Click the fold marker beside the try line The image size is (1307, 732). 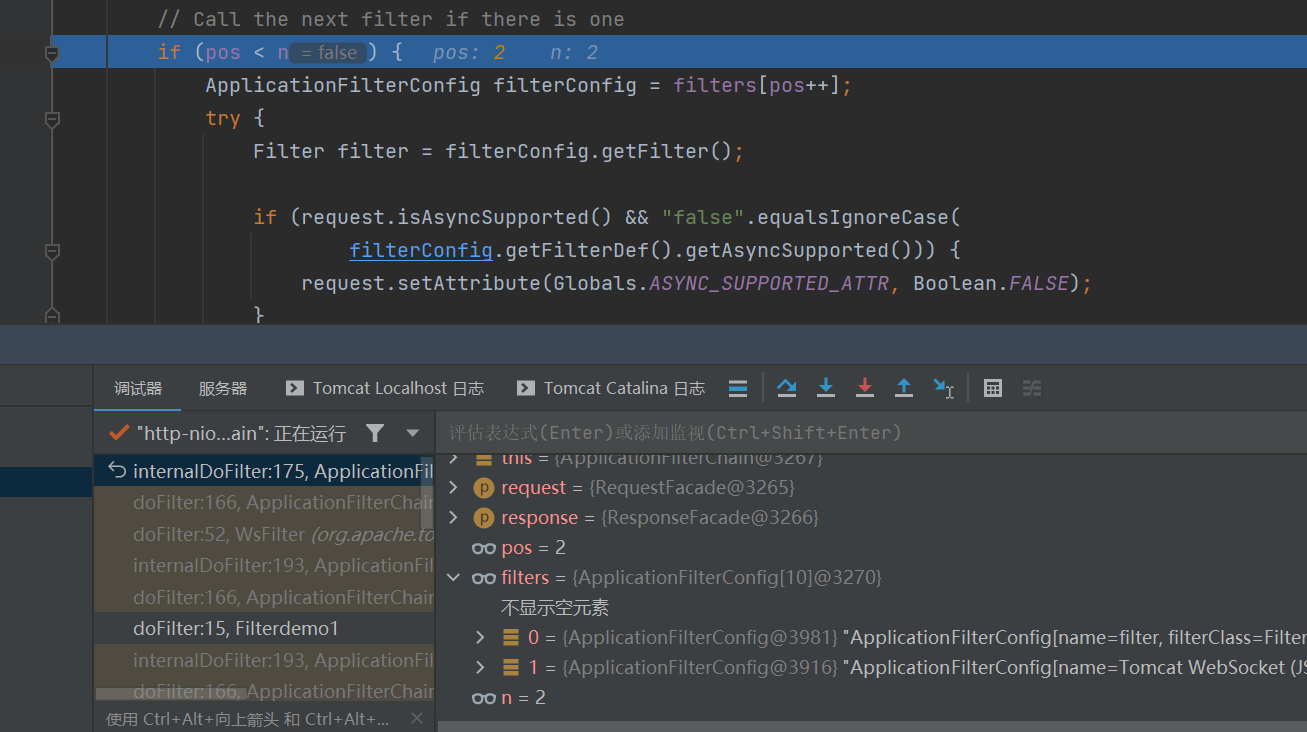coord(52,119)
